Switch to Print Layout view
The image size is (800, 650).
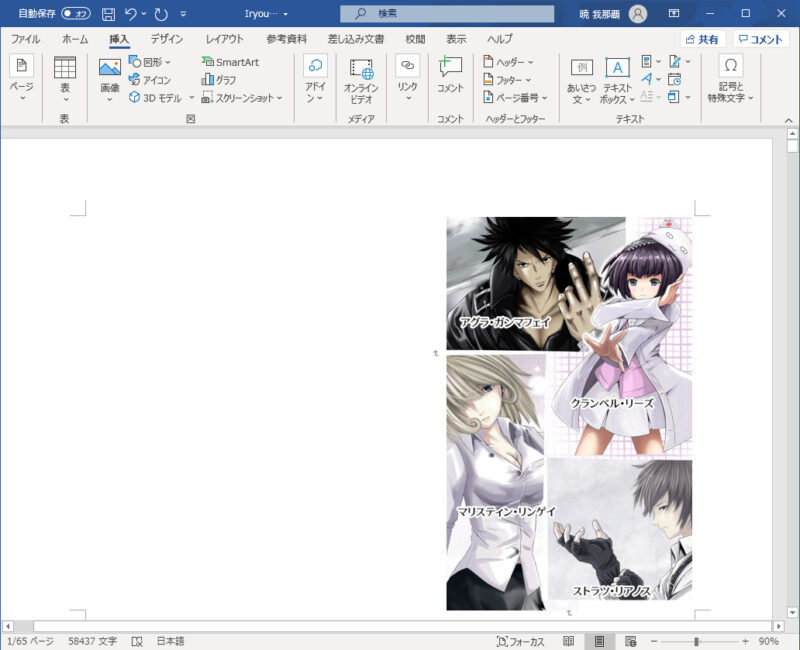pyautogui.click(x=599, y=641)
